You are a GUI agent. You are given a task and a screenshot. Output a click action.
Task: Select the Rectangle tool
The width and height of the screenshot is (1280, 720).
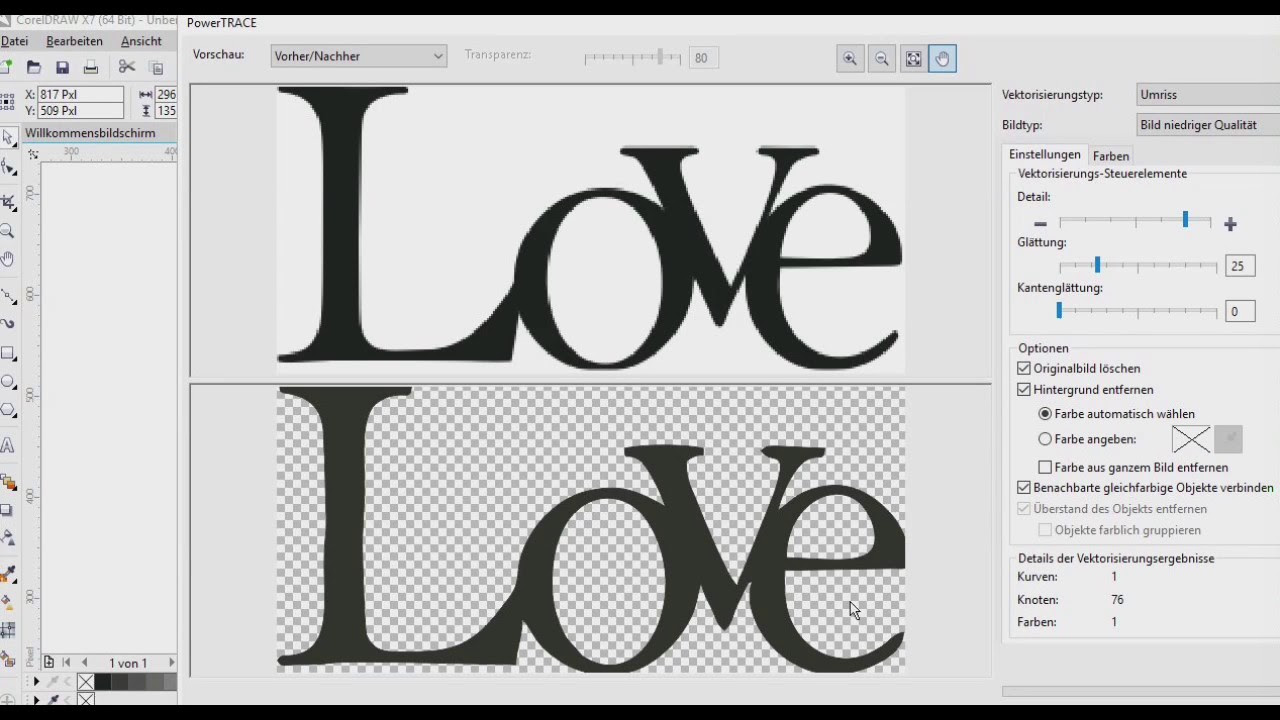8,353
